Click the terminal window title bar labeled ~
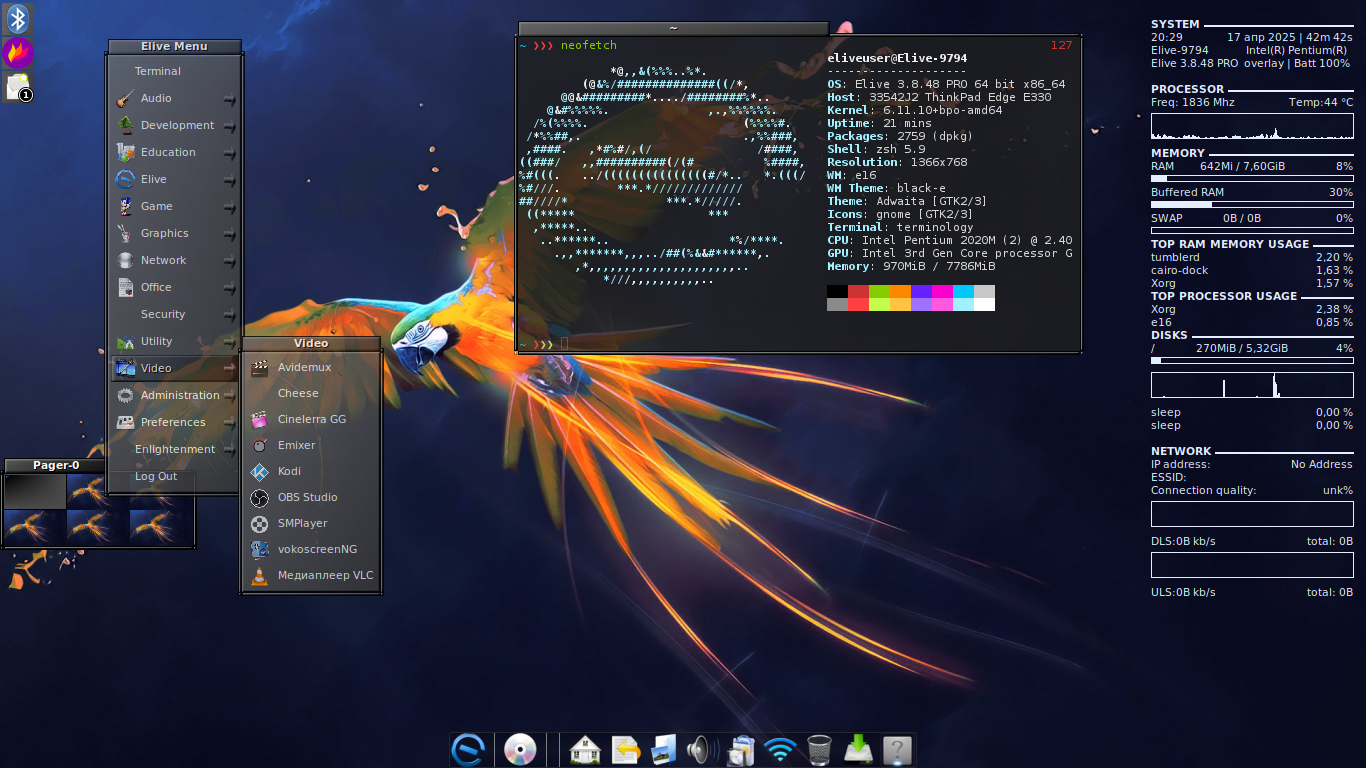The width and height of the screenshot is (1366, 768). (673, 29)
